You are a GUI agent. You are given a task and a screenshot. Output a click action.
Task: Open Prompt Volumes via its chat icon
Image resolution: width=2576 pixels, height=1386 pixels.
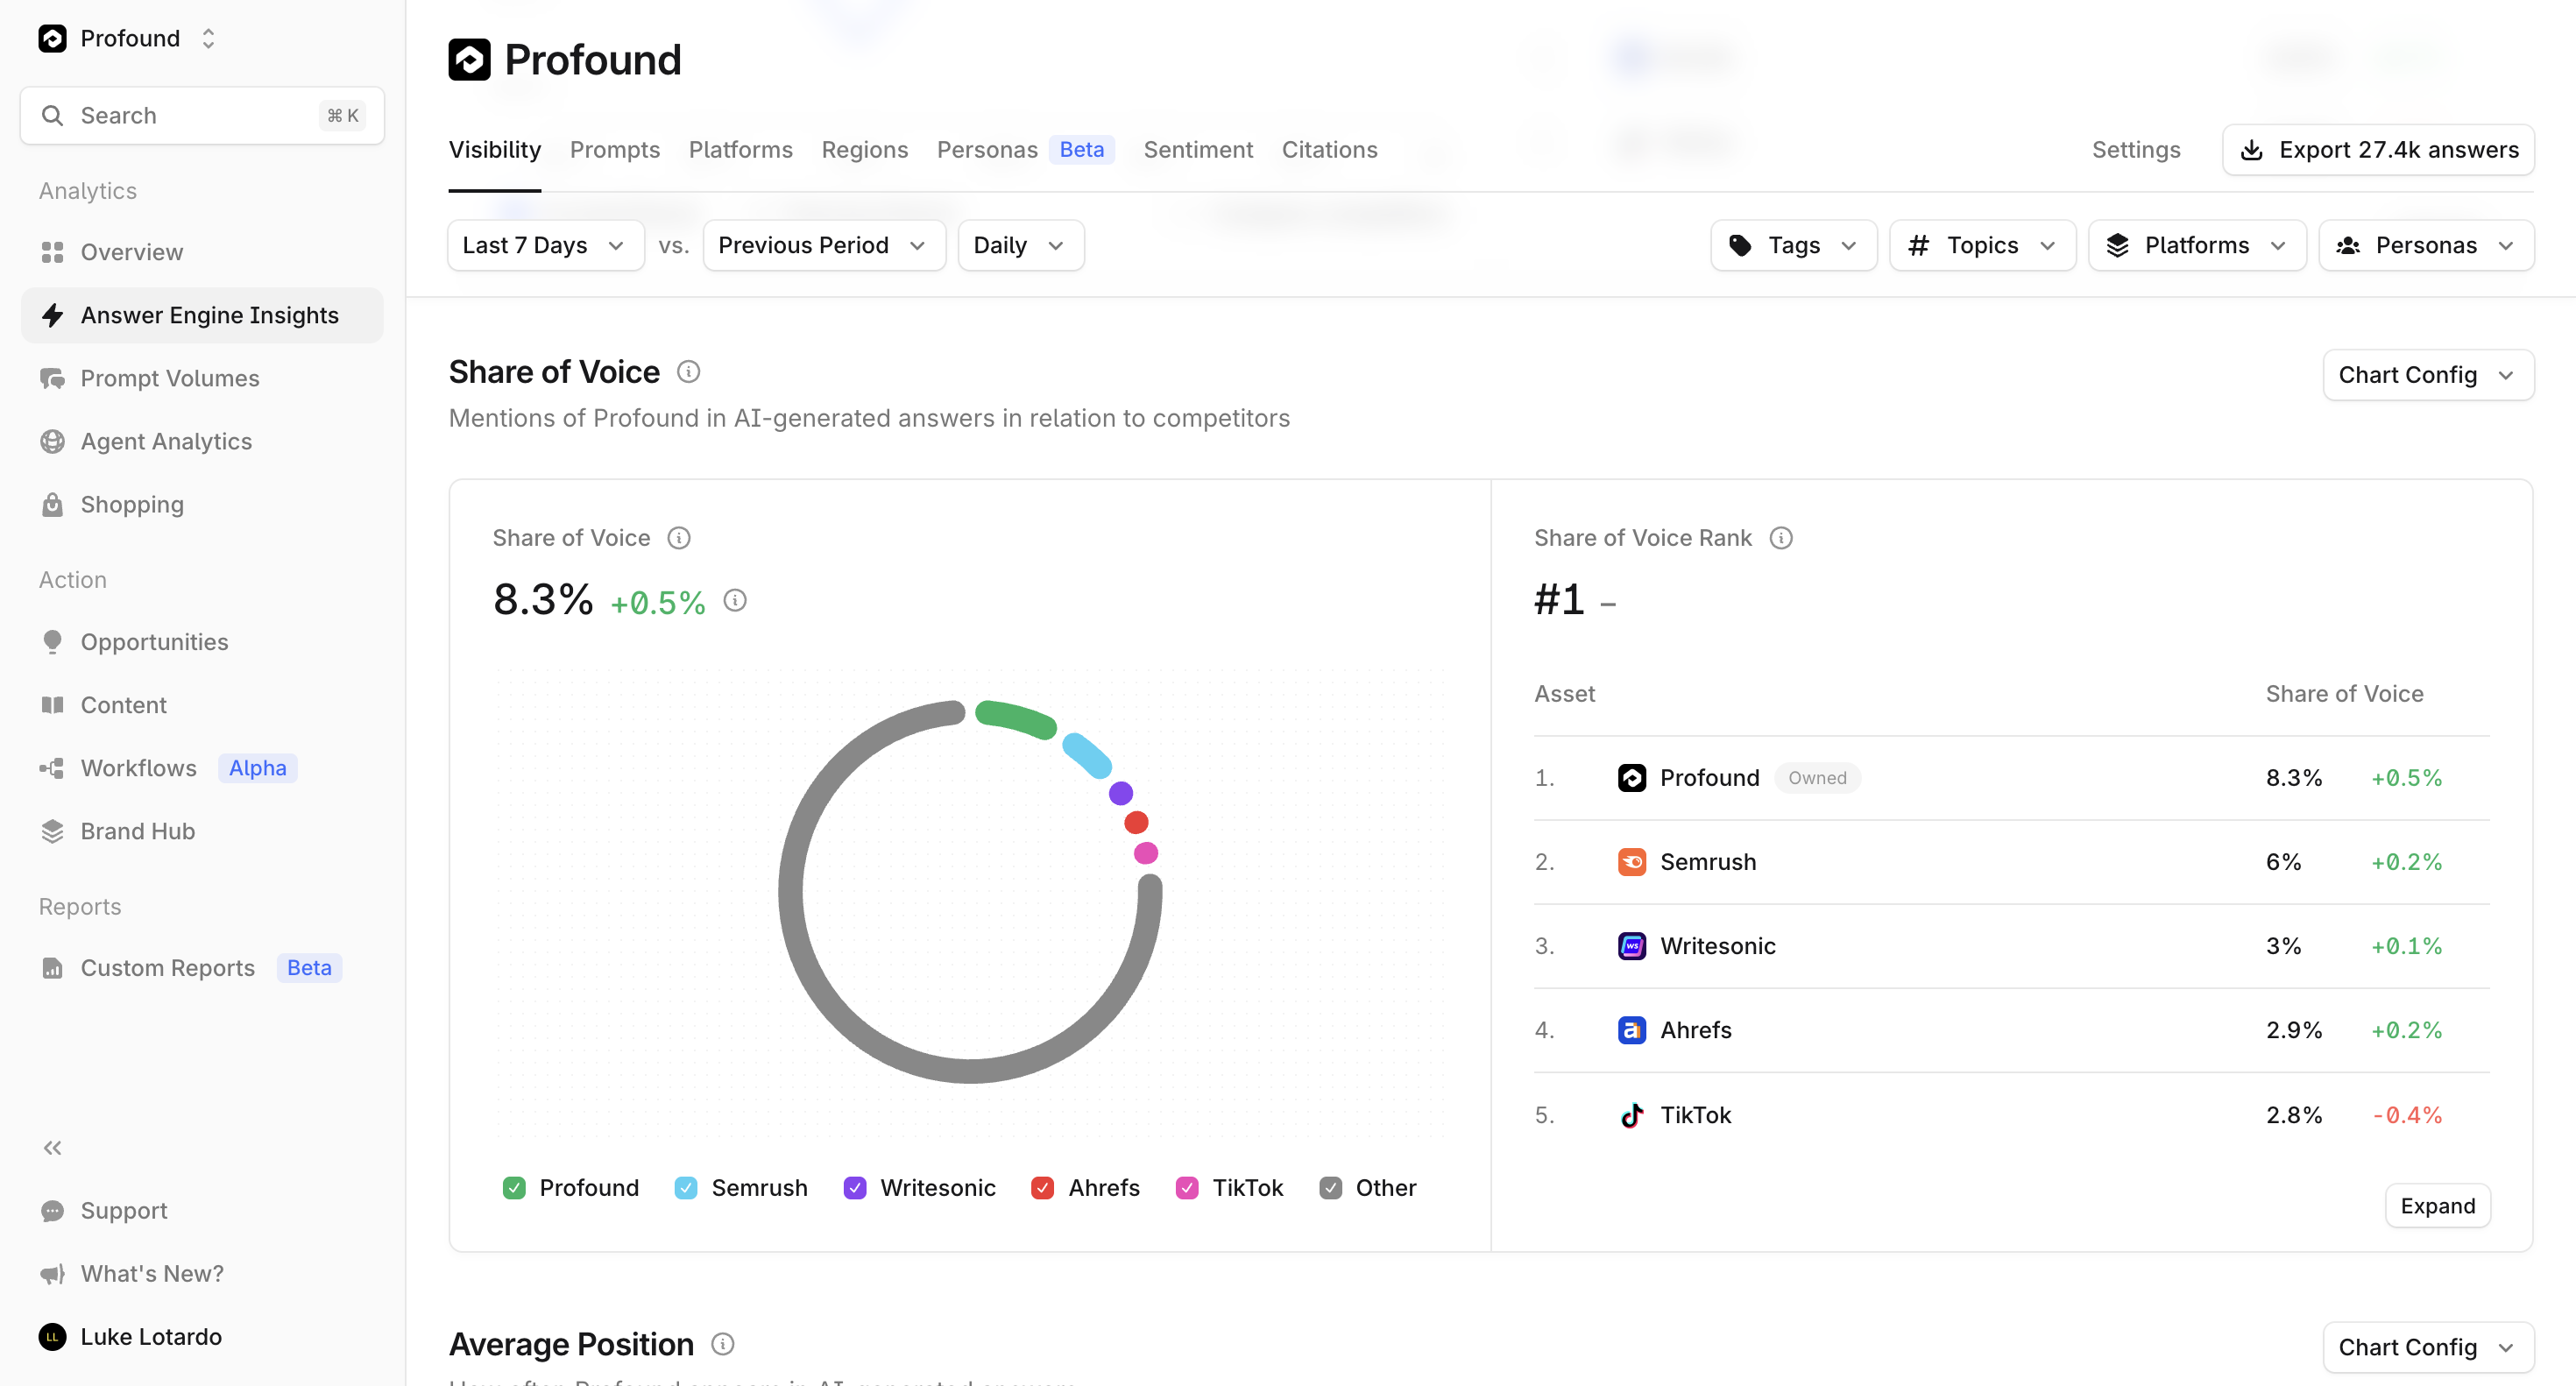(x=52, y=378)
